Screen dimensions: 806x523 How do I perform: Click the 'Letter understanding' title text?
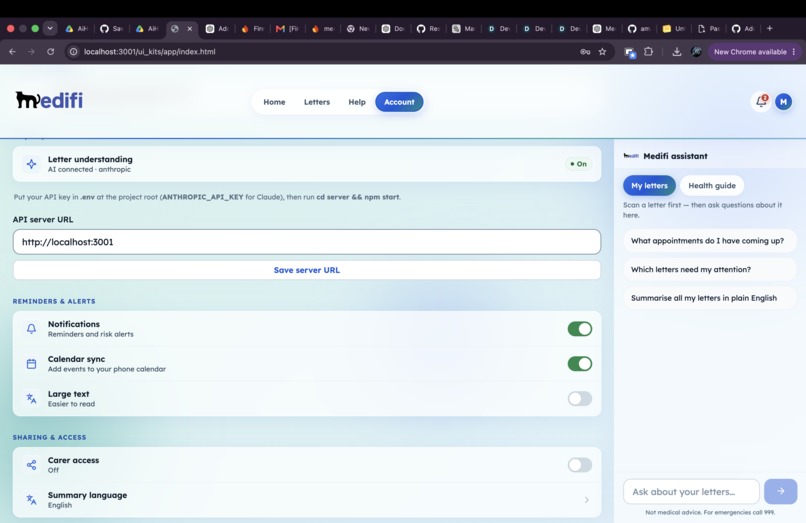pyautogui.click(x=90, y=159)
